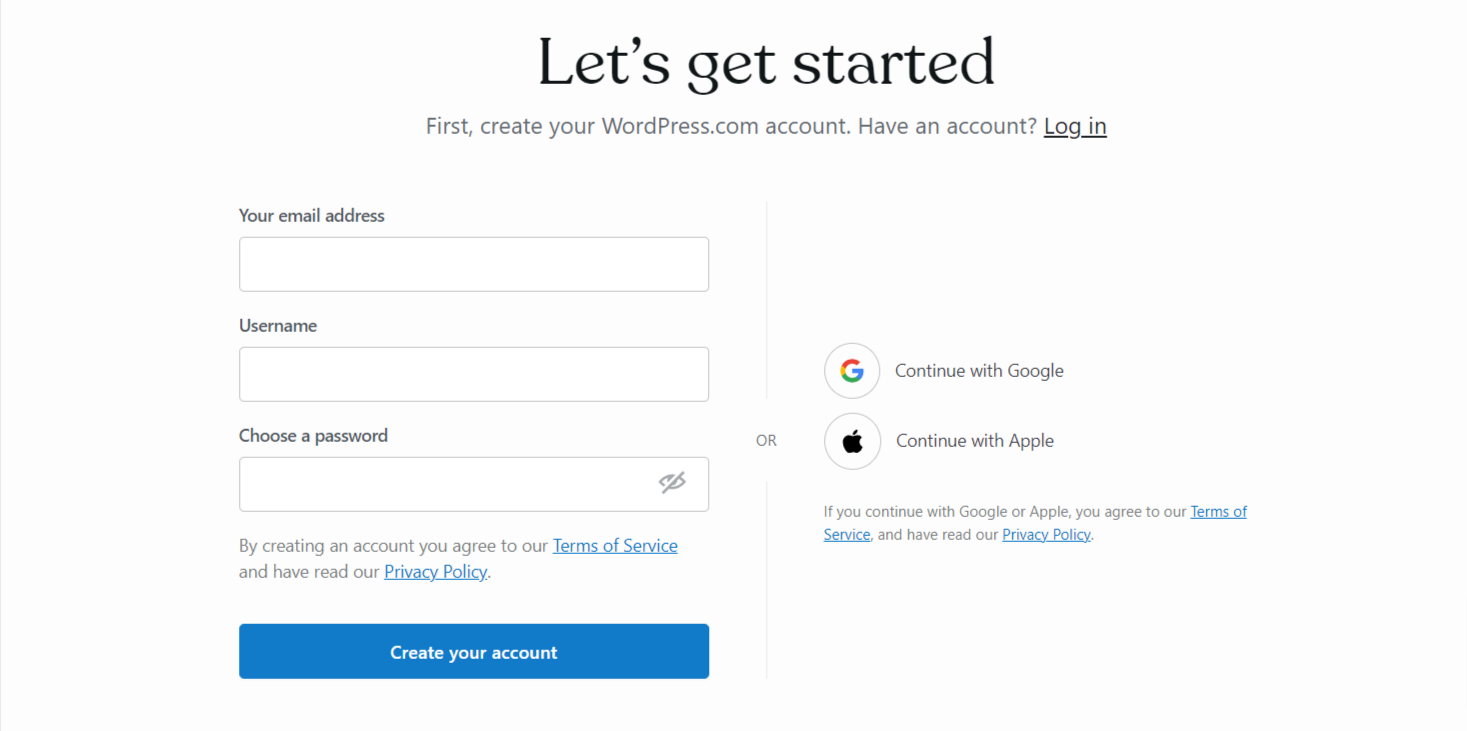Open the Privacy Policy link below the password field
1467x731 pixels.
(x=435, y=571)
